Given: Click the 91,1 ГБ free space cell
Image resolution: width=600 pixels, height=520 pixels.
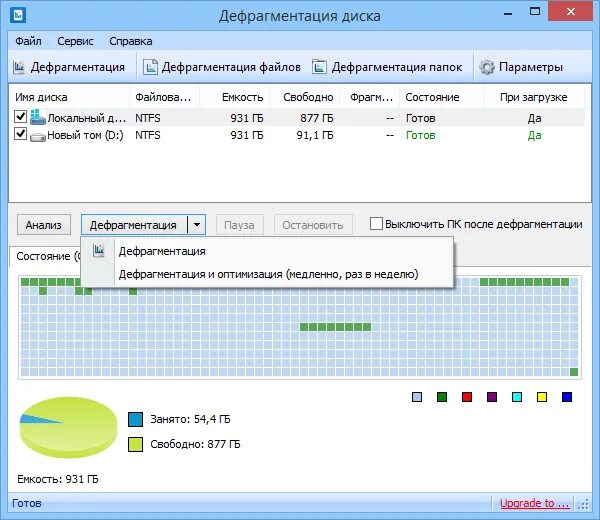Looking at the screenshot, I should tap(315, 135).
